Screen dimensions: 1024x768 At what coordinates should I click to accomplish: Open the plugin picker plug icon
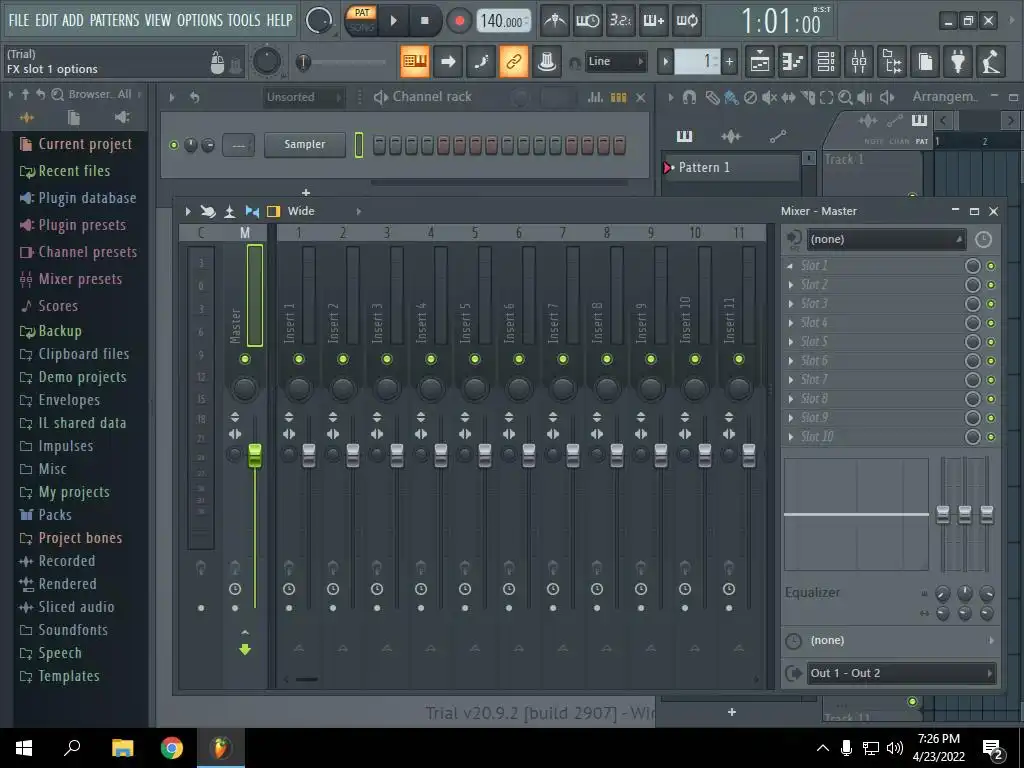click(958, 62)
